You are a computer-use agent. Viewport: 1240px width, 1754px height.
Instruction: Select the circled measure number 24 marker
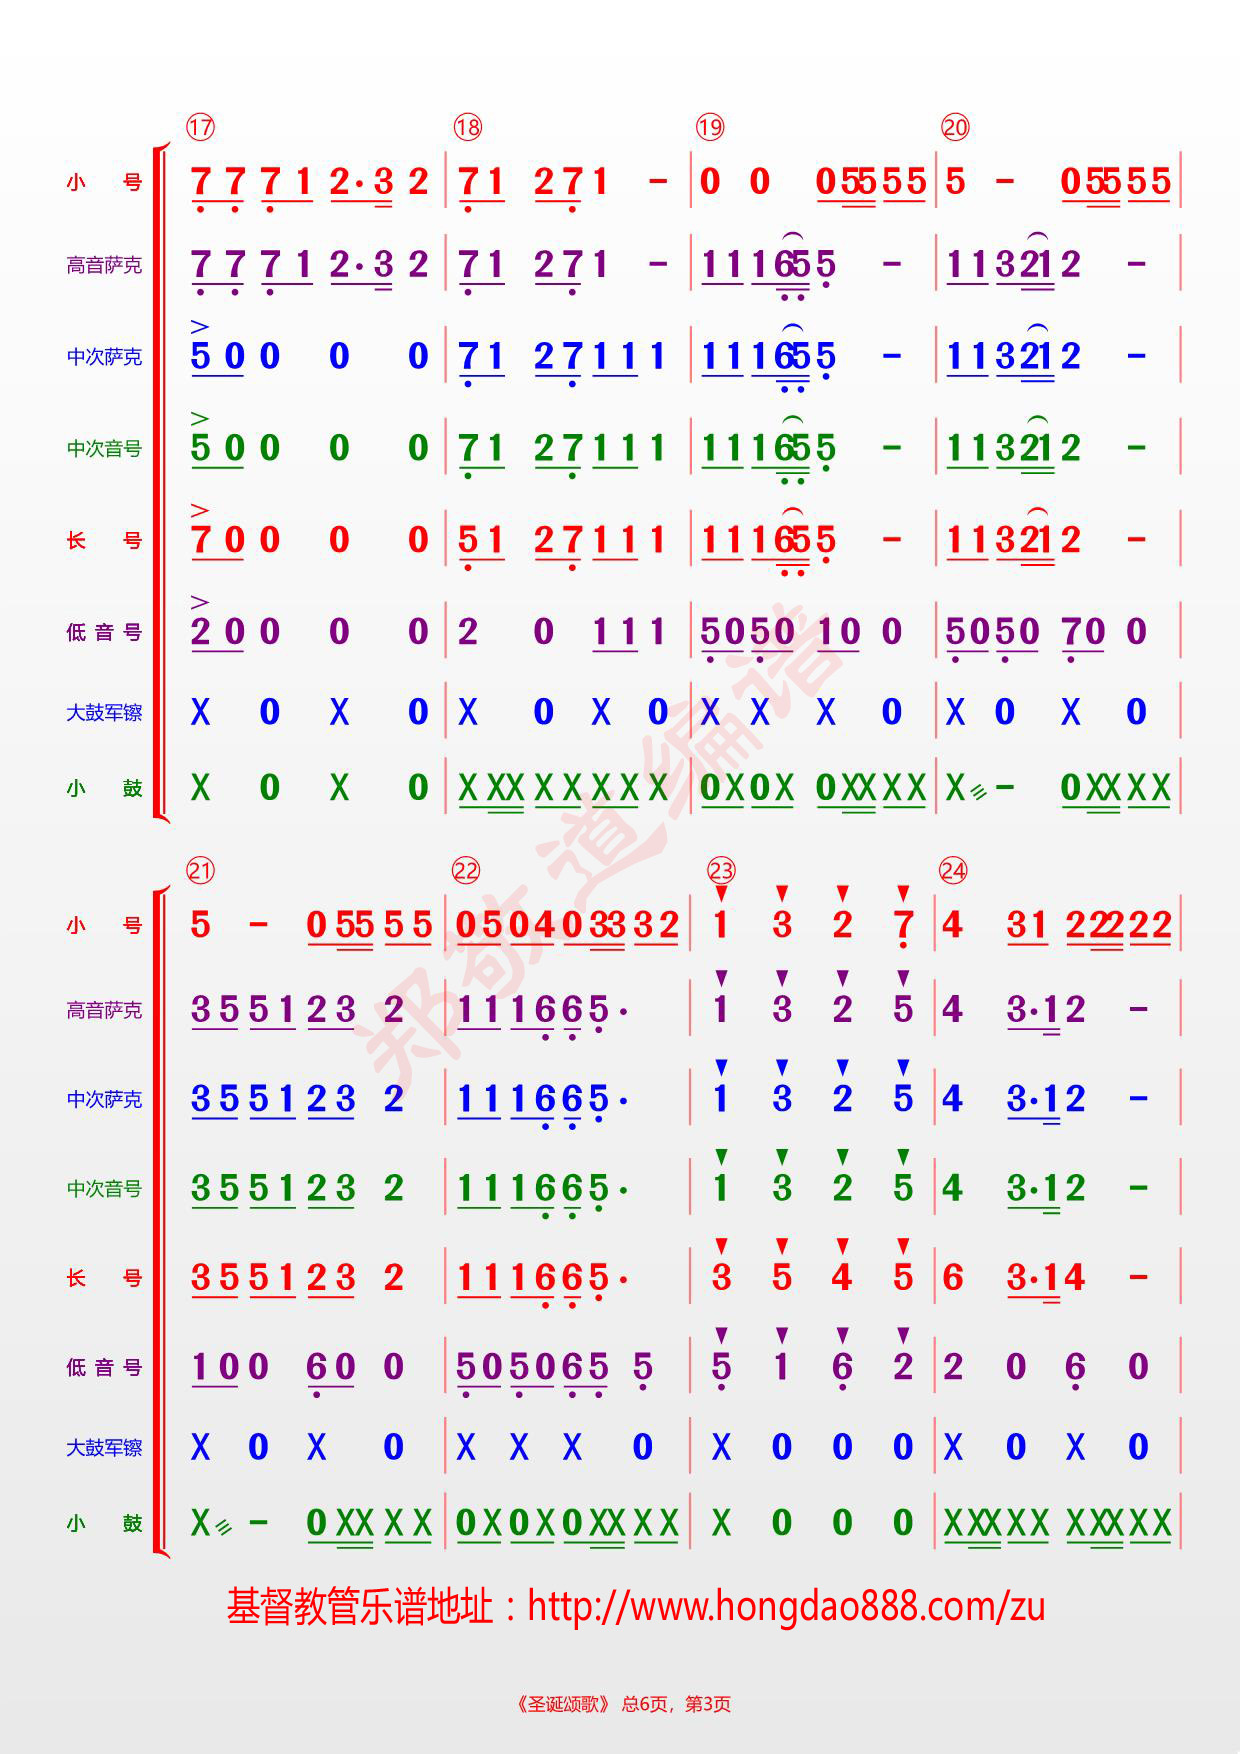click(953, 870)
